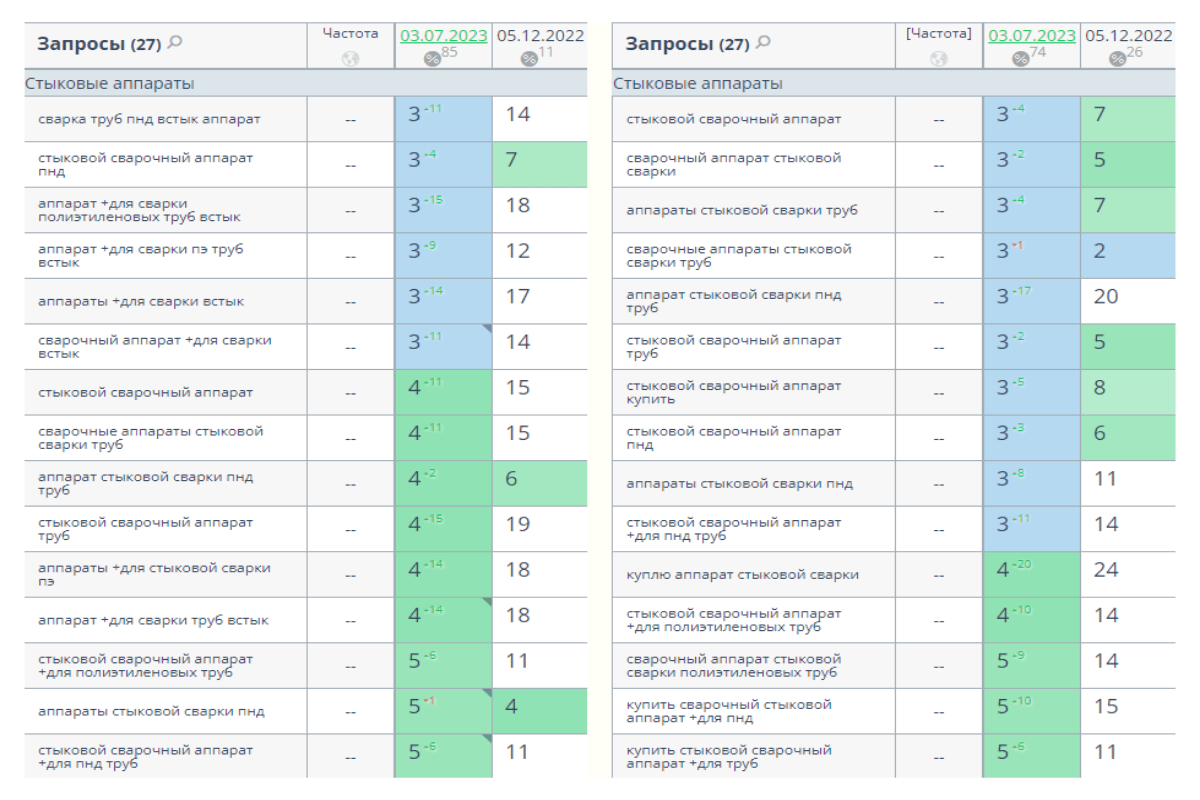1200x800 pixels.
Task: Click percent icon next to 85 in left table
Action: 432,59
